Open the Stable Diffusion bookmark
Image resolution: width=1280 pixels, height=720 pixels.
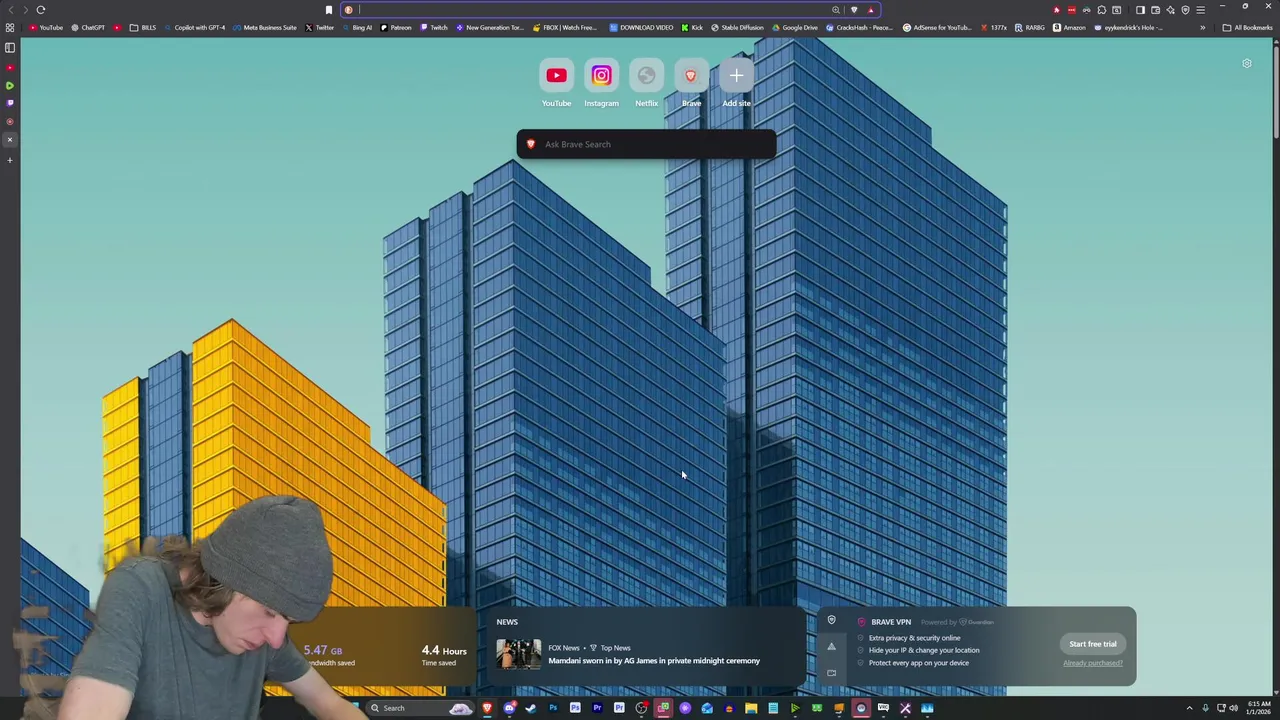pos(737,28)
